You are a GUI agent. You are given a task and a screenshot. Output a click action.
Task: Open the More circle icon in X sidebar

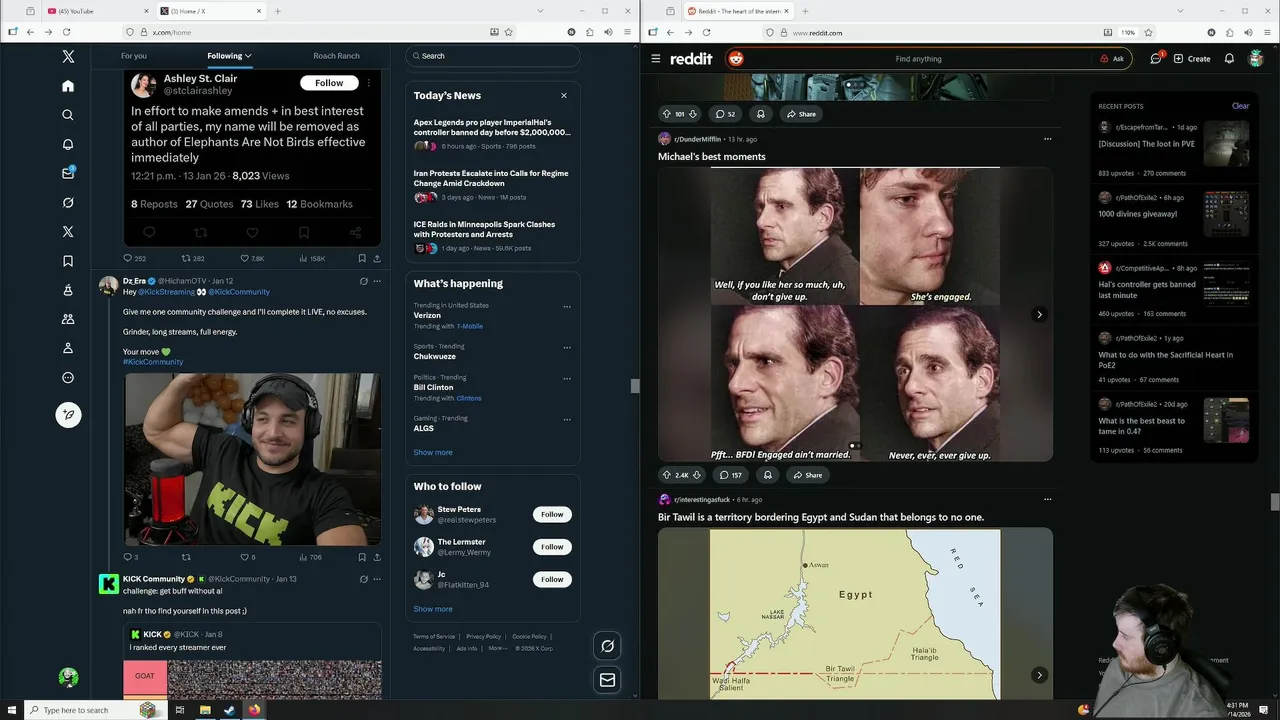coord(68,378)
